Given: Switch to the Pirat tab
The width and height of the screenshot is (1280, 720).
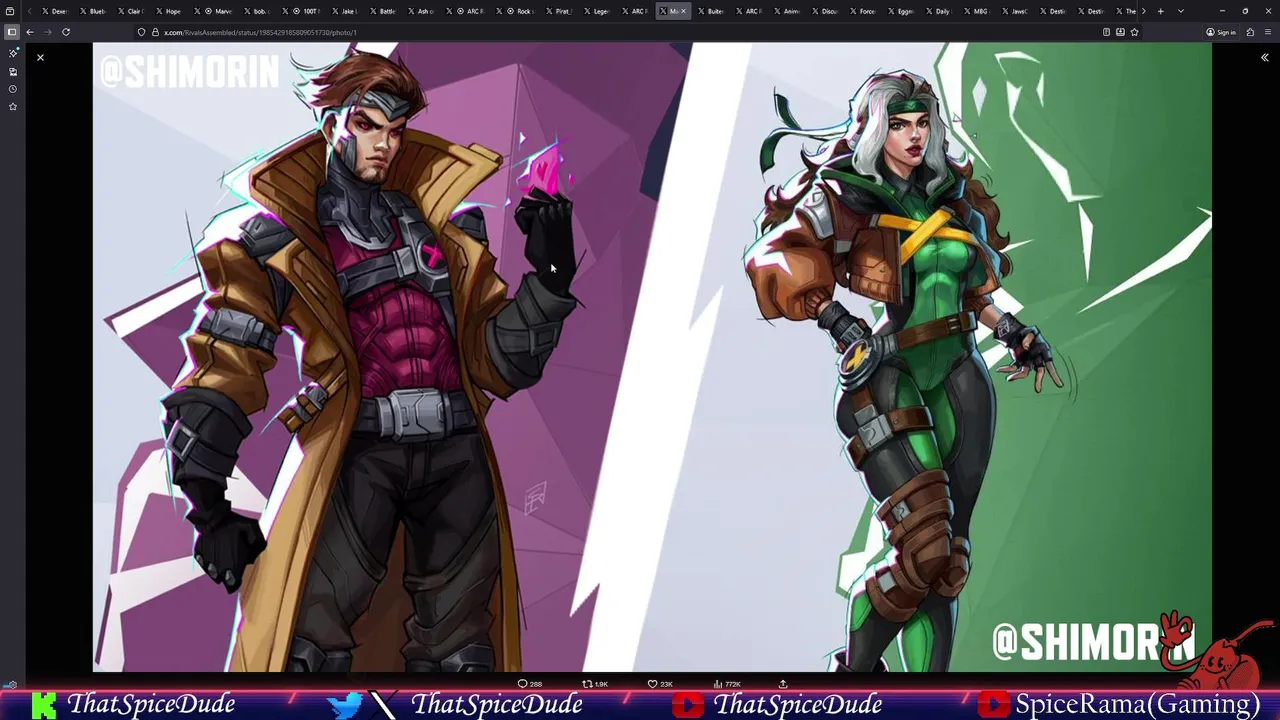Looking at the screenshot, I should tap(558, 11).
